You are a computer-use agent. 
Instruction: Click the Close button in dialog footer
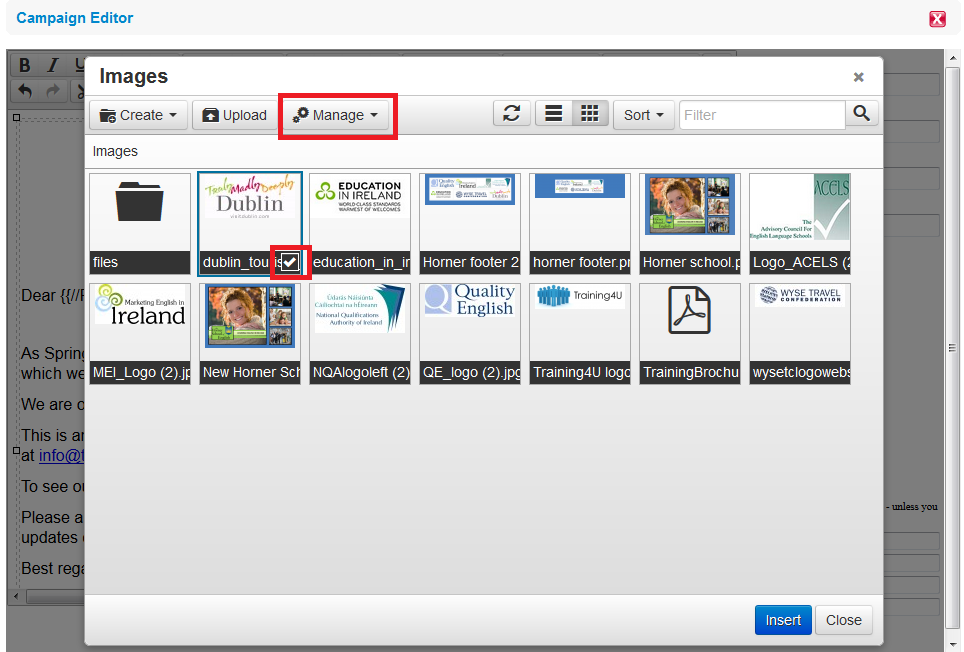(x=844, y=620)
